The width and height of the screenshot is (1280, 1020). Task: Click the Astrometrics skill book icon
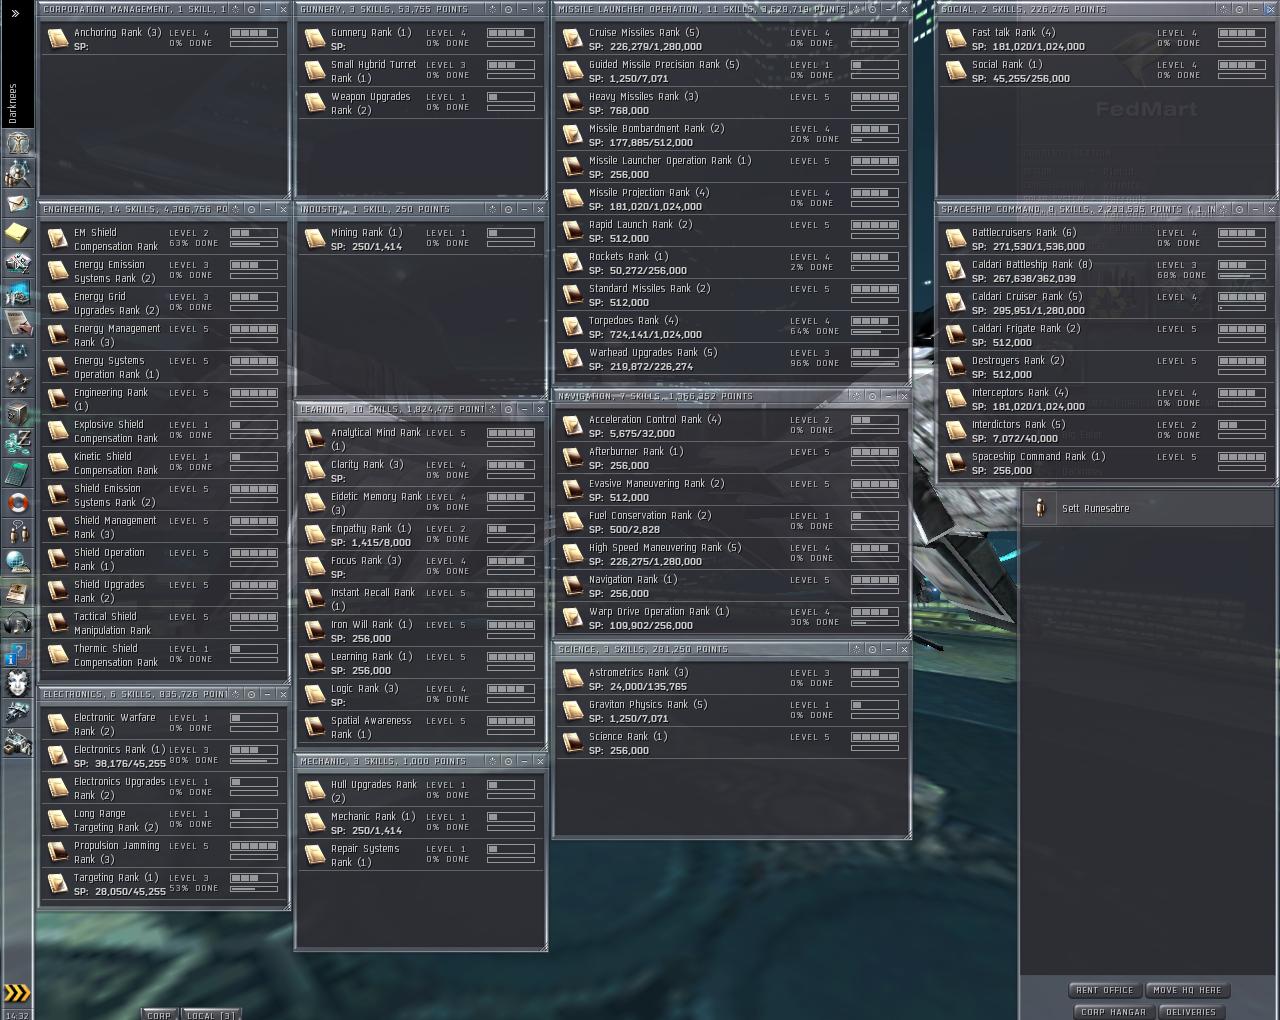[x=572, y=679]
